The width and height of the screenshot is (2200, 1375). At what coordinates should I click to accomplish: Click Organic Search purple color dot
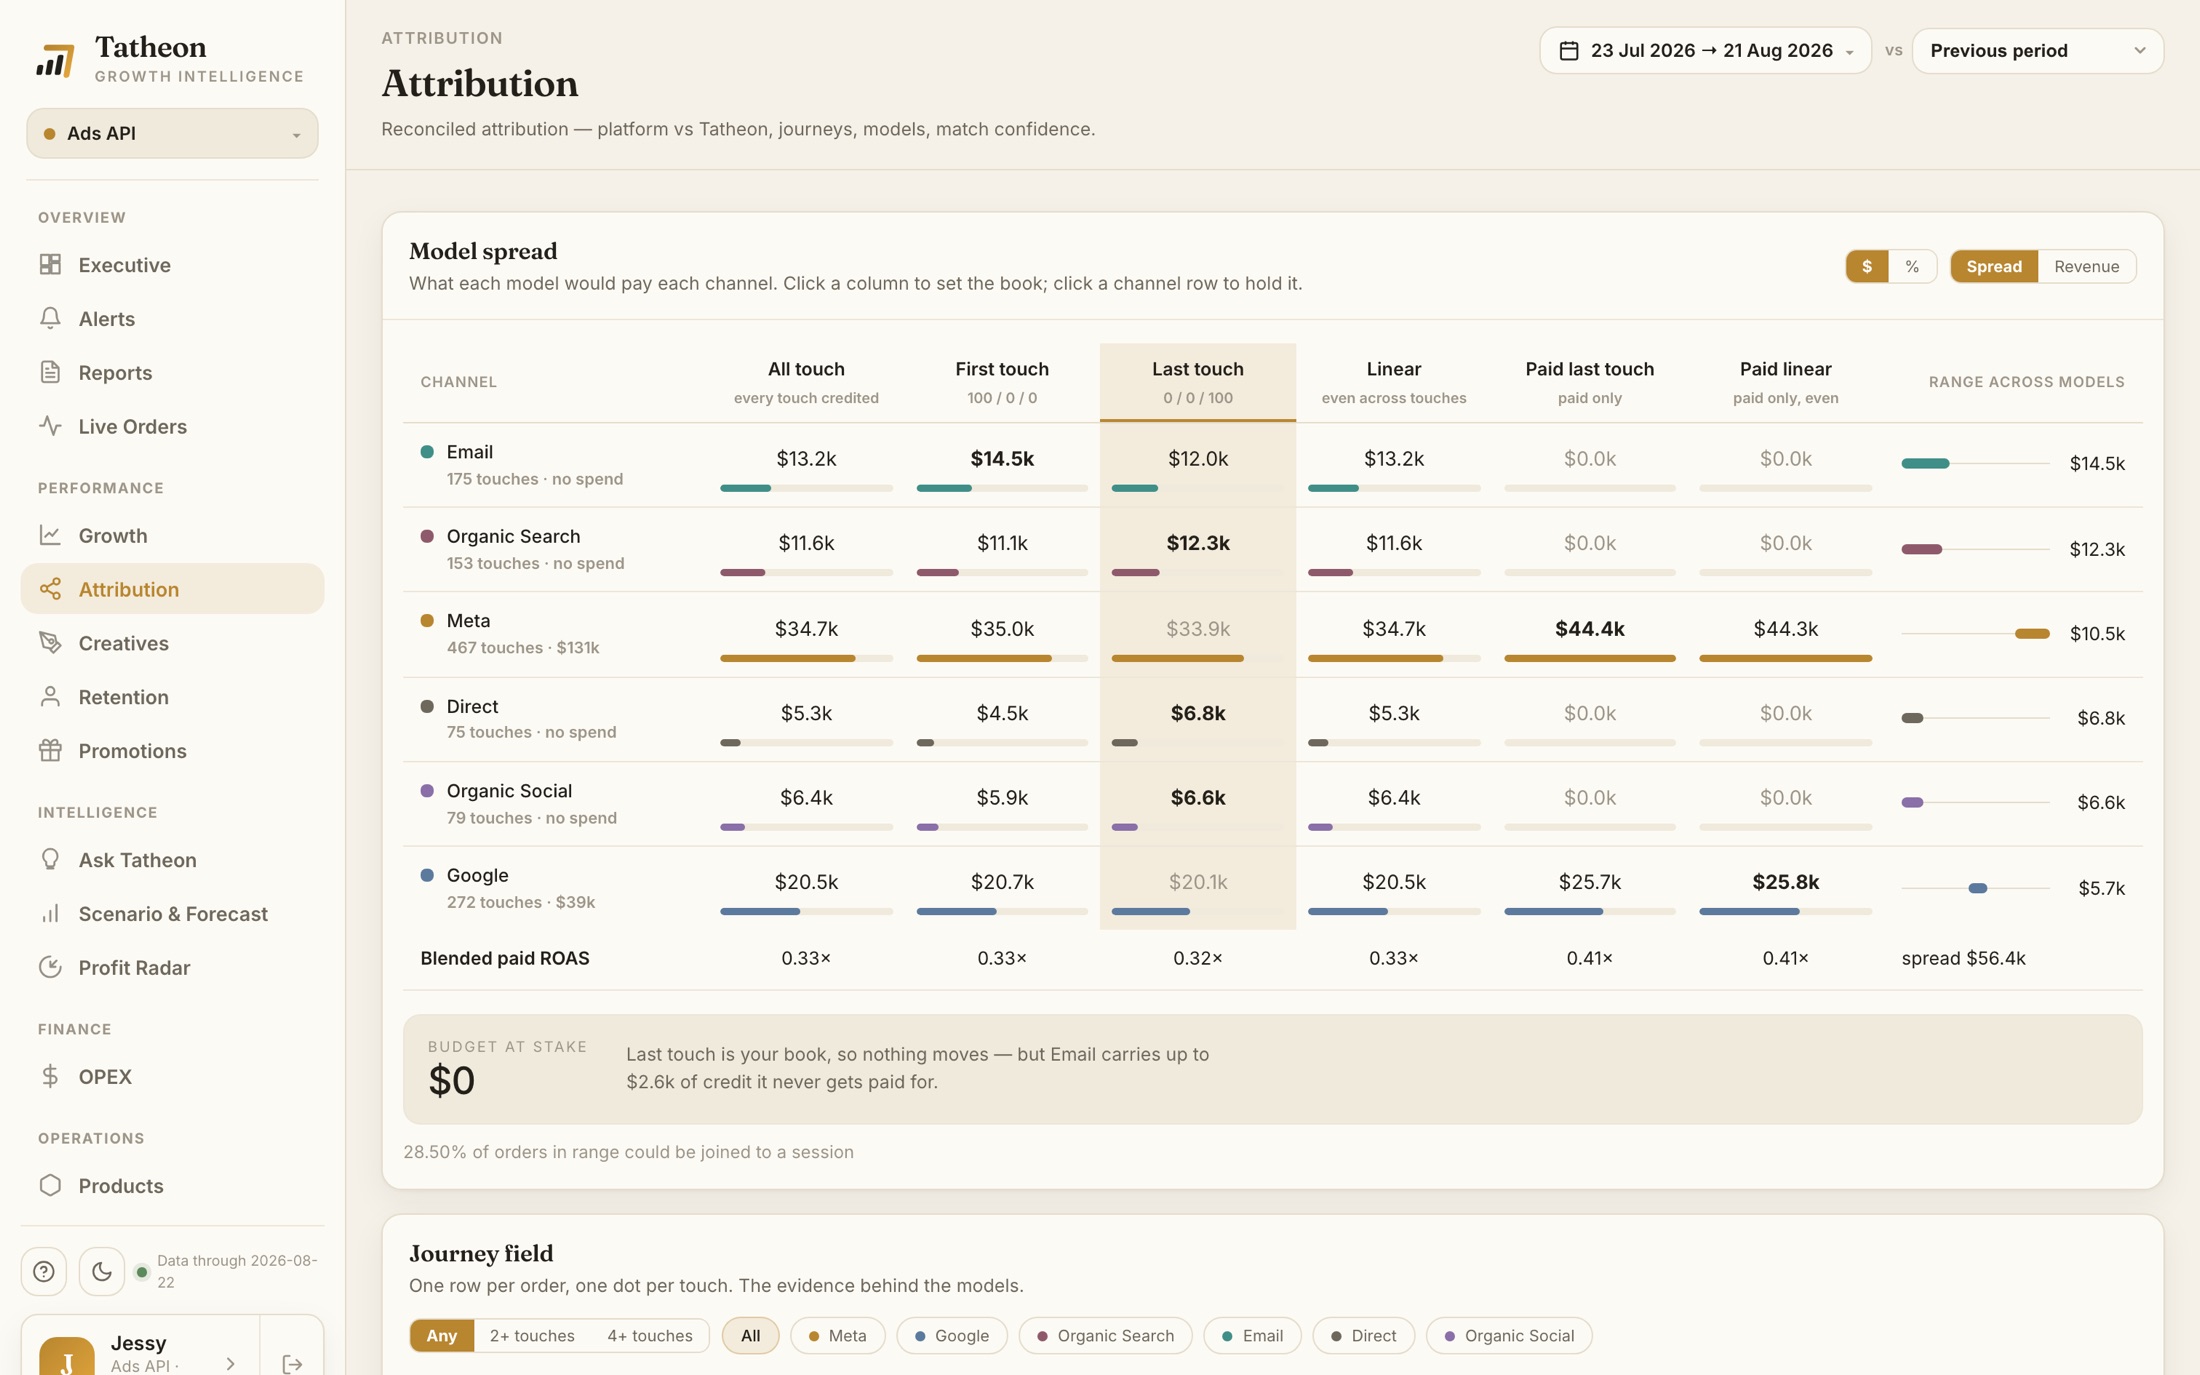427,536
